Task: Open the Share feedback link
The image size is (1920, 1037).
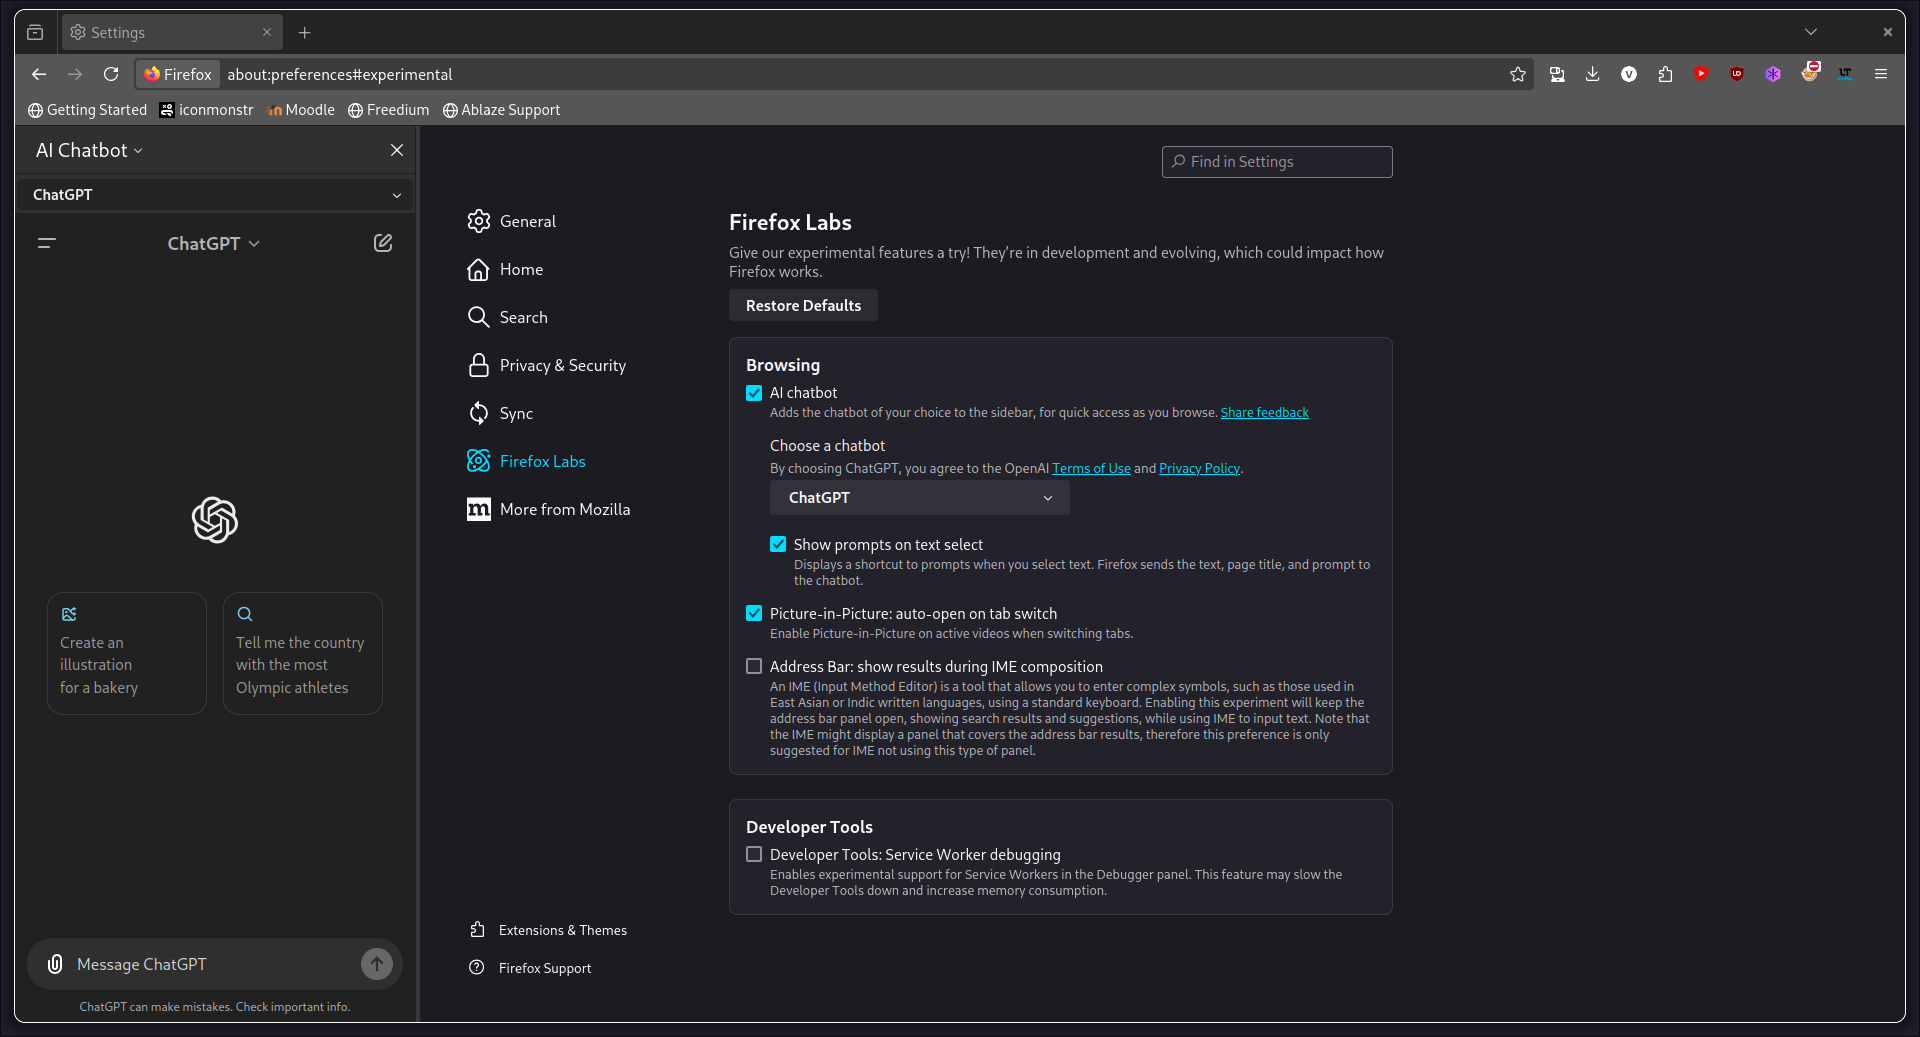Action: pyautogui.click(x=1264, y=412)
